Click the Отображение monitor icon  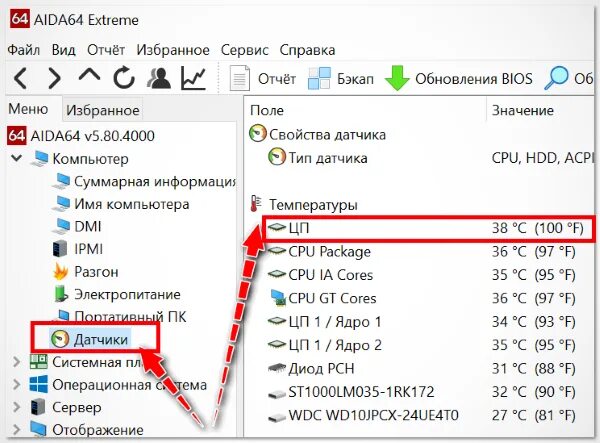point(39,429)
